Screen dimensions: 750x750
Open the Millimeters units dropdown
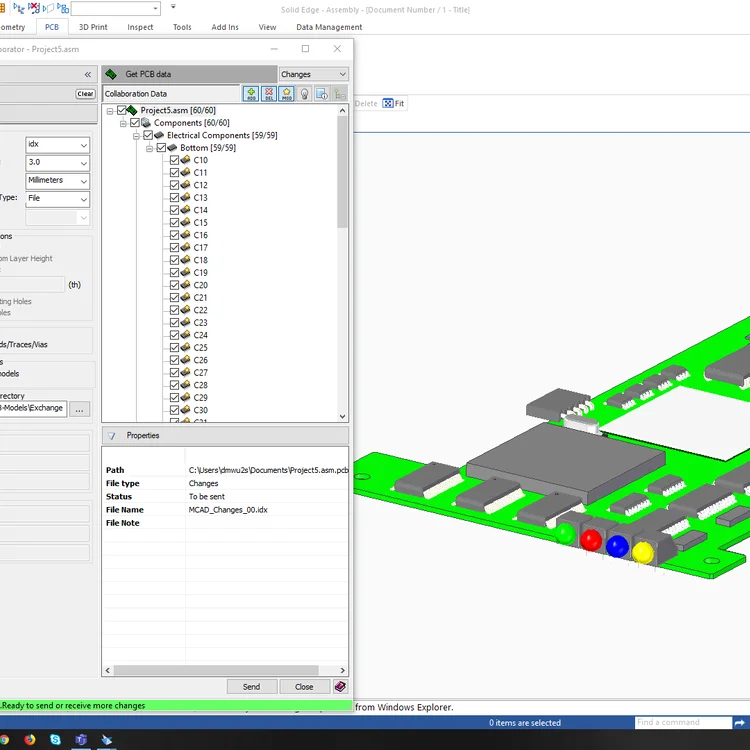point(57,181)
